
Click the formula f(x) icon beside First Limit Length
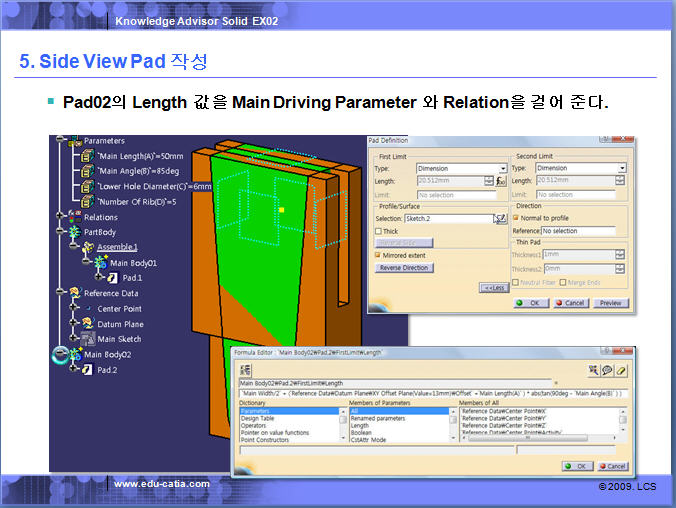[x=500, y=181]
